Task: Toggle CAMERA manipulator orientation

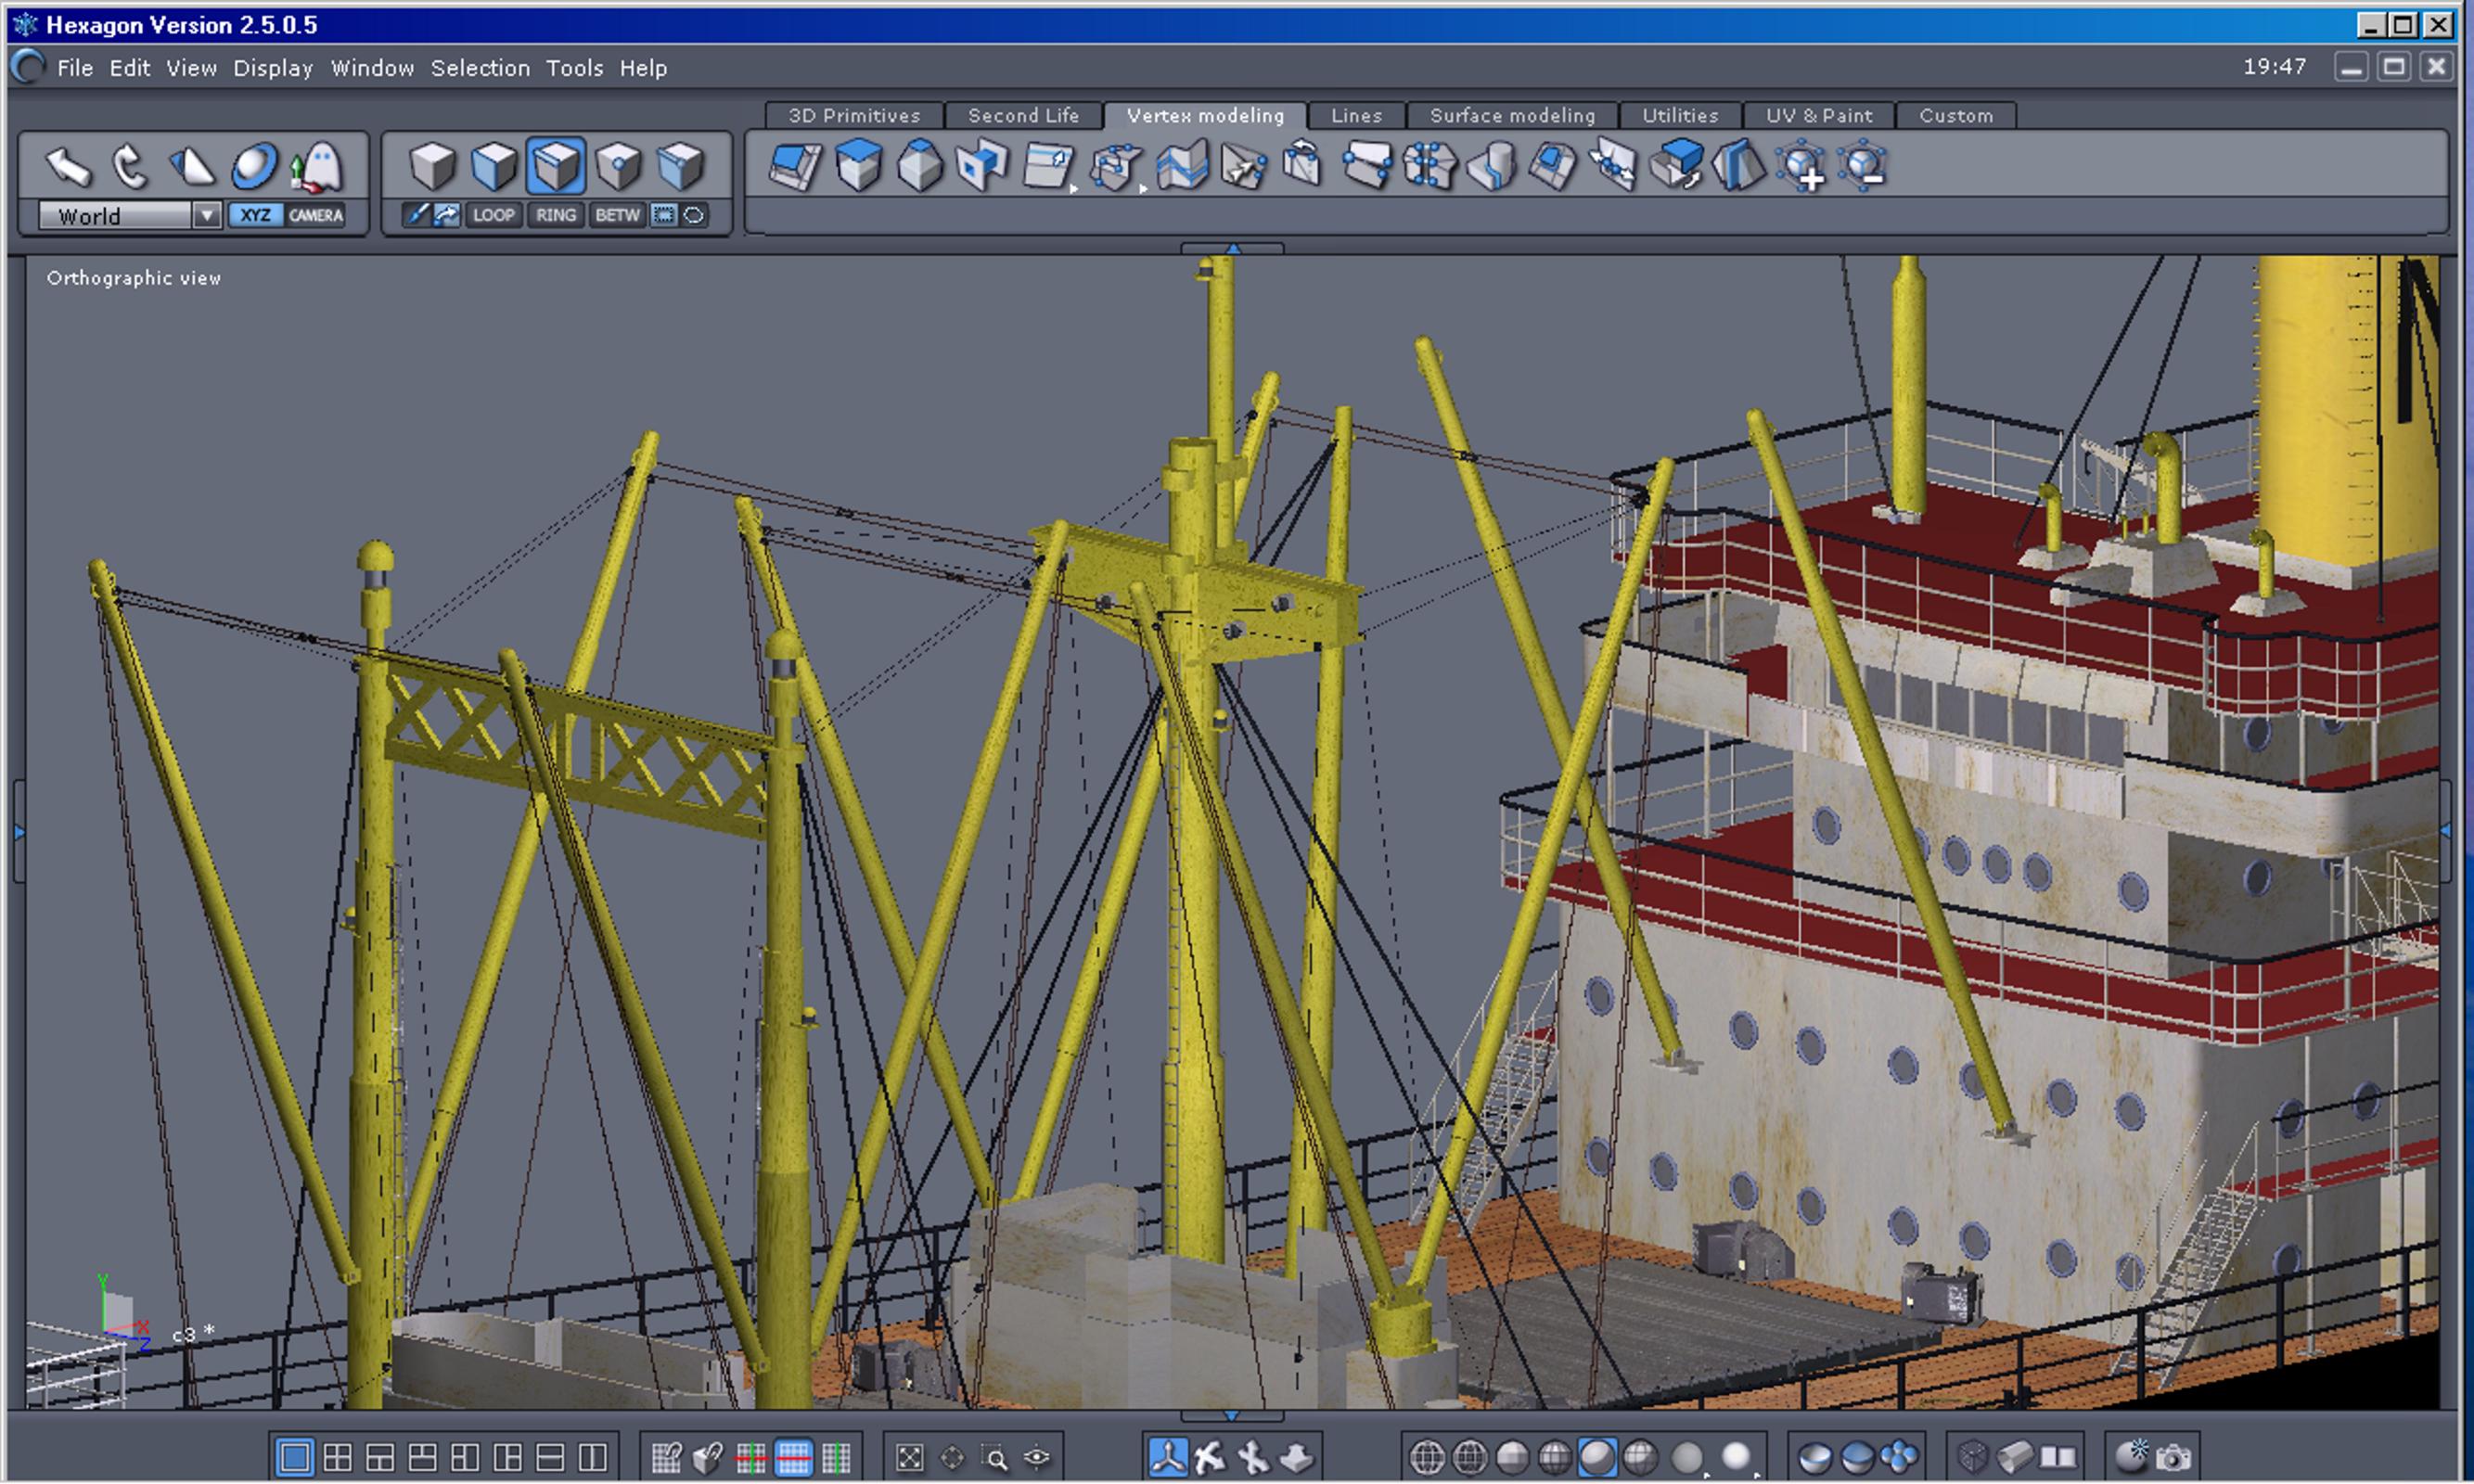Action: click(x=315, y=215)
